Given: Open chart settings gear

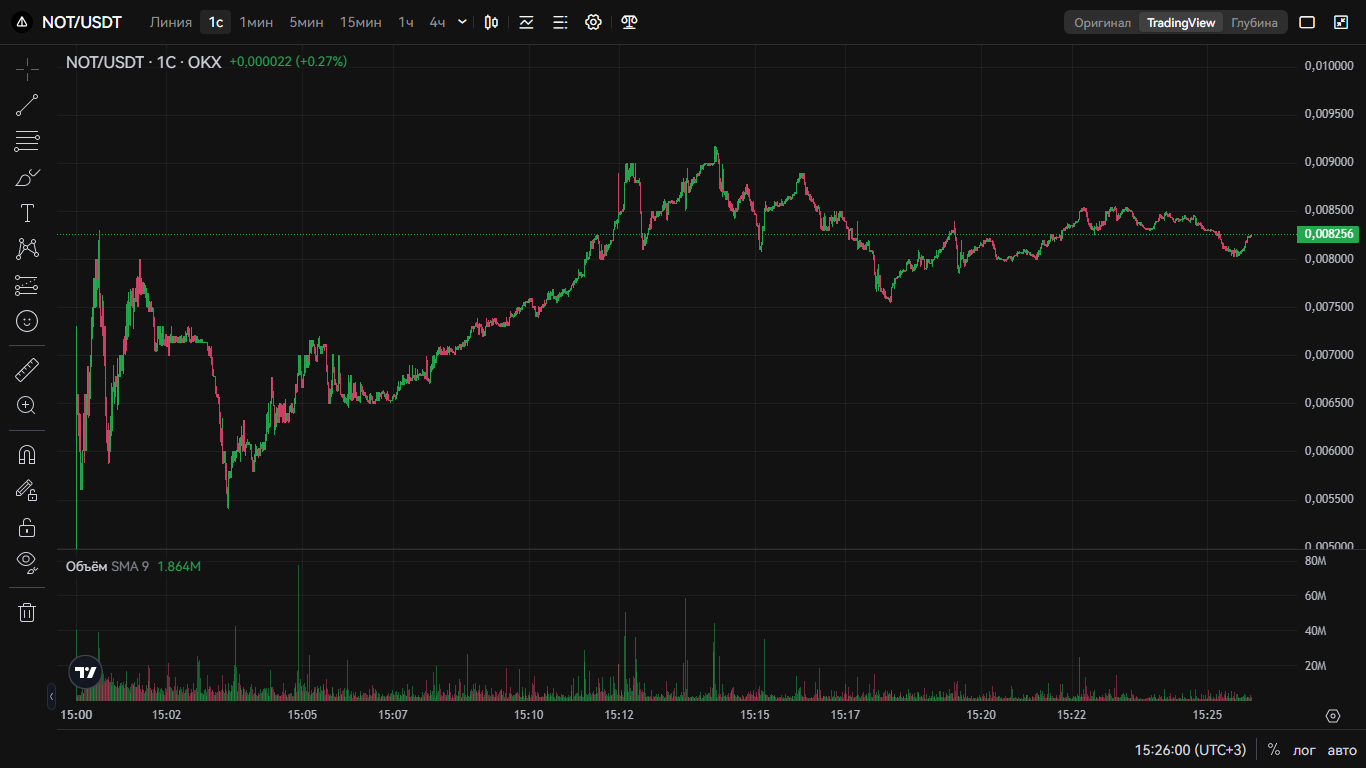Looking at the screenshot, I should (593, 22).
